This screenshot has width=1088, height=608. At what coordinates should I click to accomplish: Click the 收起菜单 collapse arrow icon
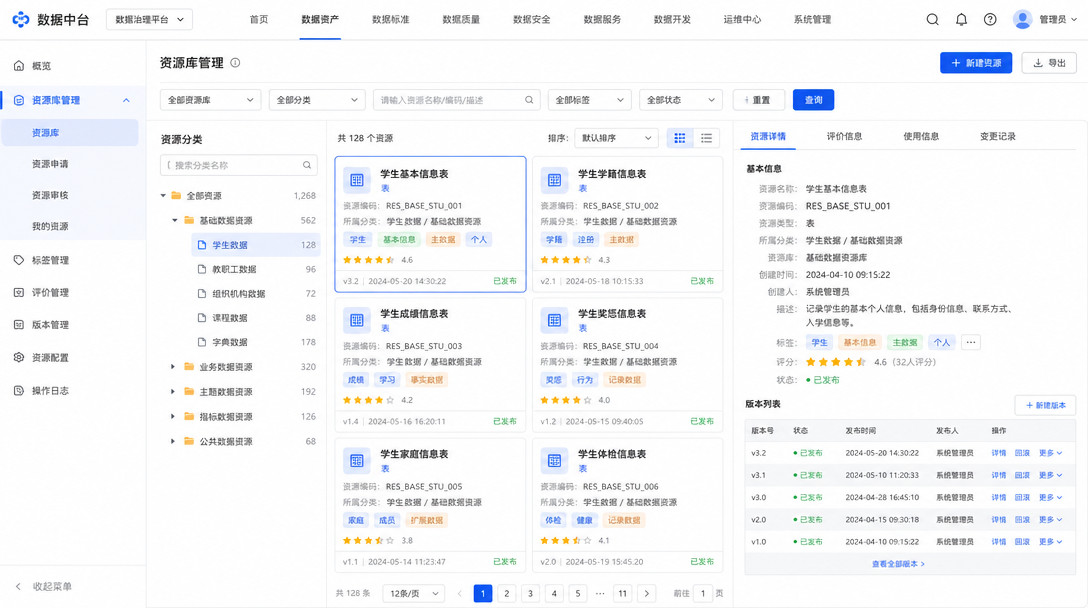[x=19, y=586]
